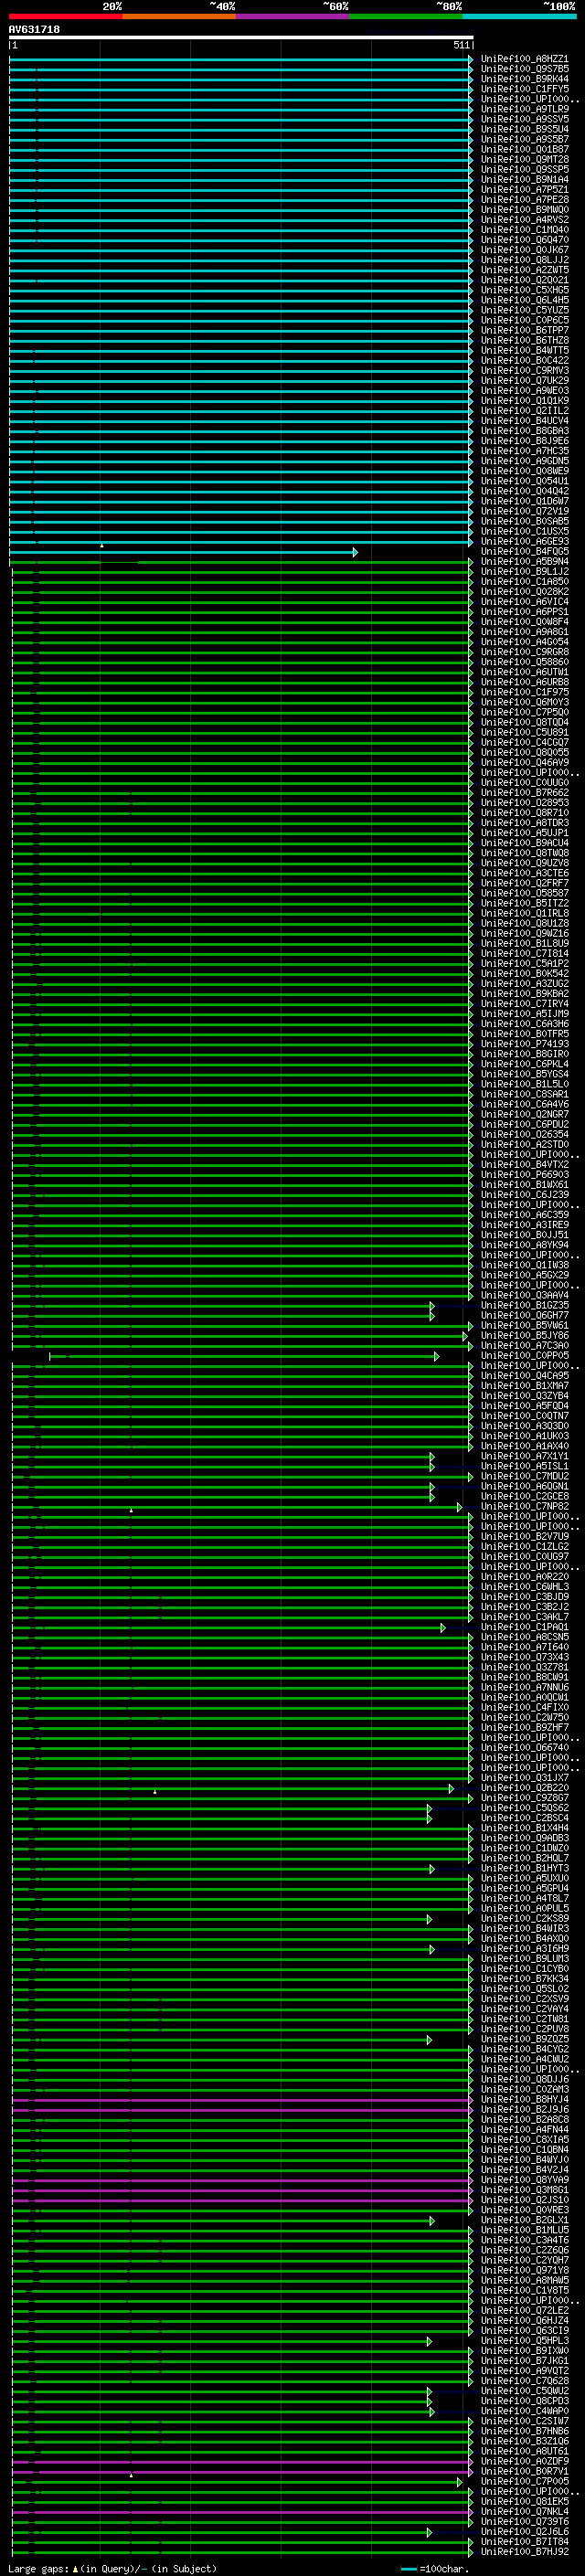Click hit UniRef100_Q81EK5

point(524,2502)
